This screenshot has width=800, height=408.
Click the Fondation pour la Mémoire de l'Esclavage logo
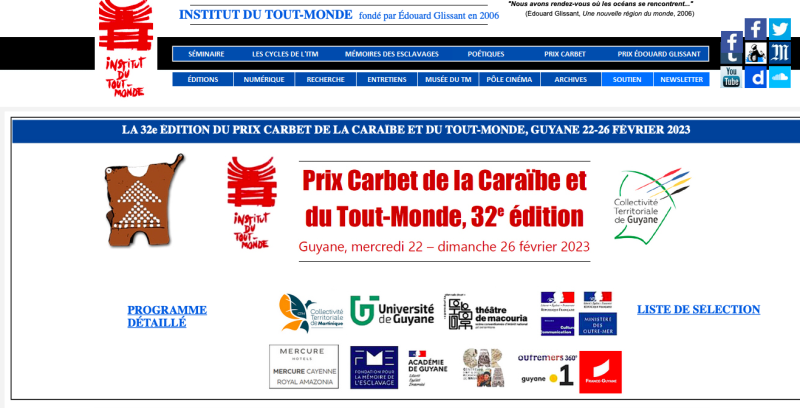point(374,368)
